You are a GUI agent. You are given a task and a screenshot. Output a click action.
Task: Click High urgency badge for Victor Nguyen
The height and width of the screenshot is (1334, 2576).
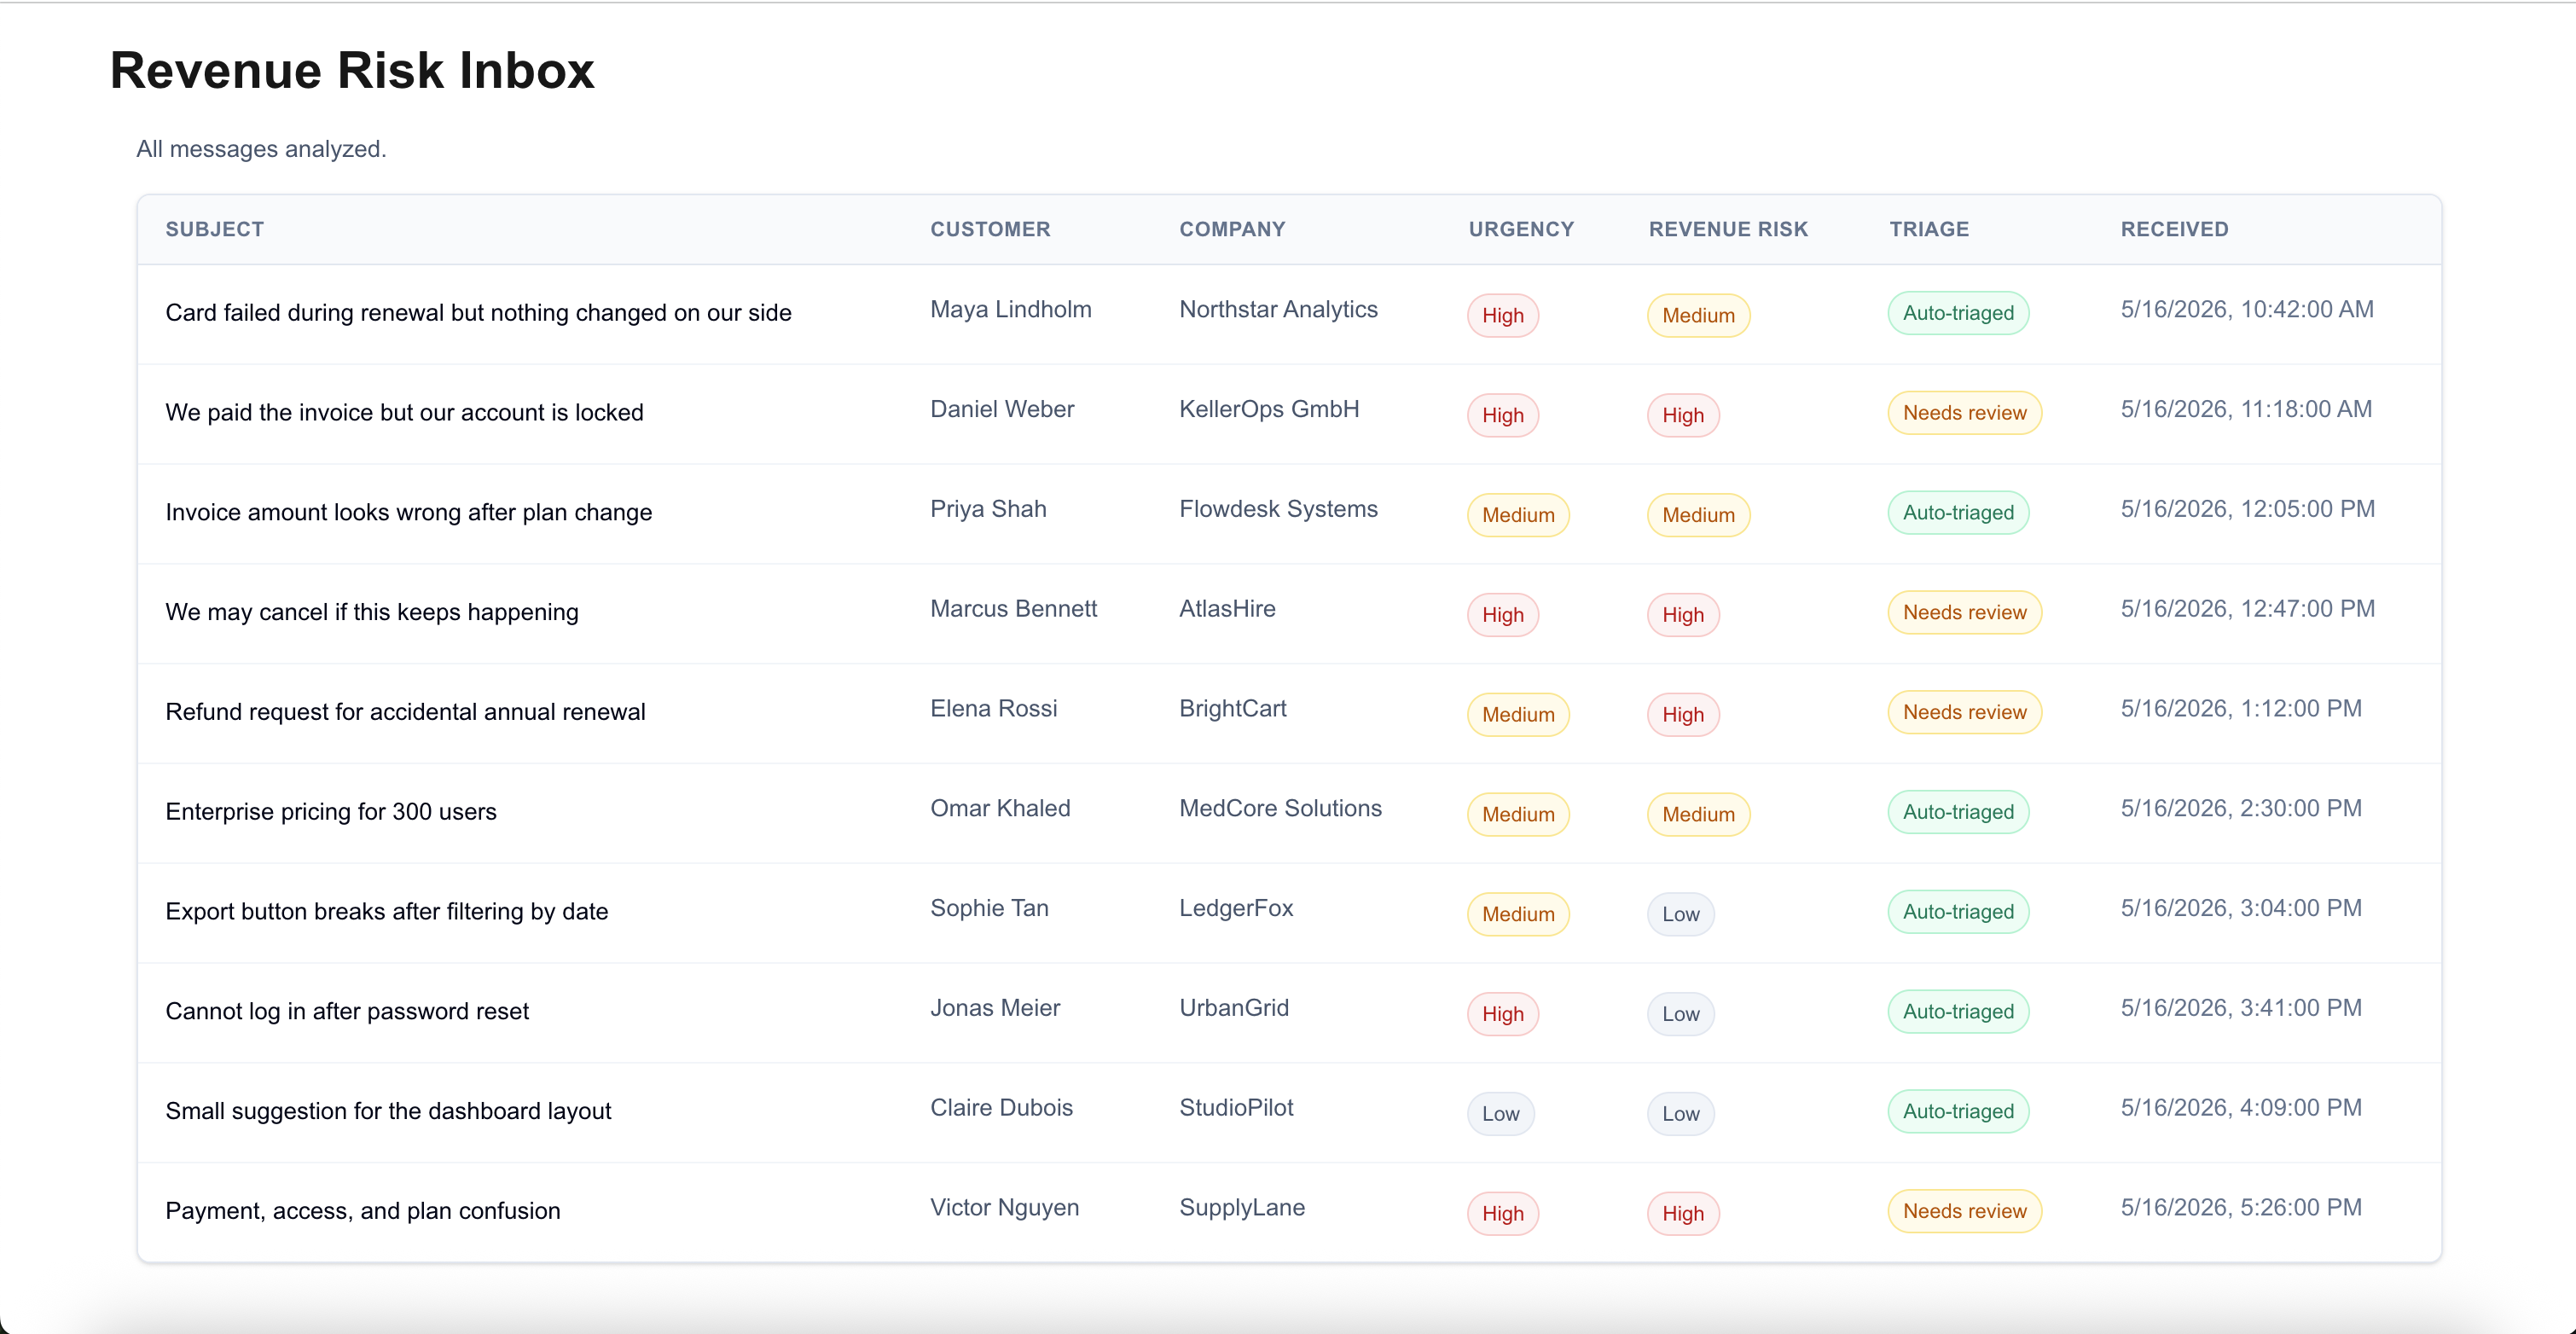pos(1502,1214)
